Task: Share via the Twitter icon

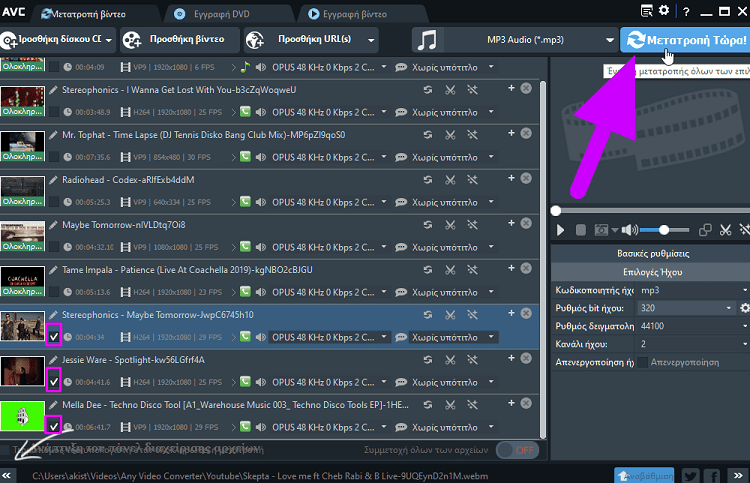Action: (690, 476)
